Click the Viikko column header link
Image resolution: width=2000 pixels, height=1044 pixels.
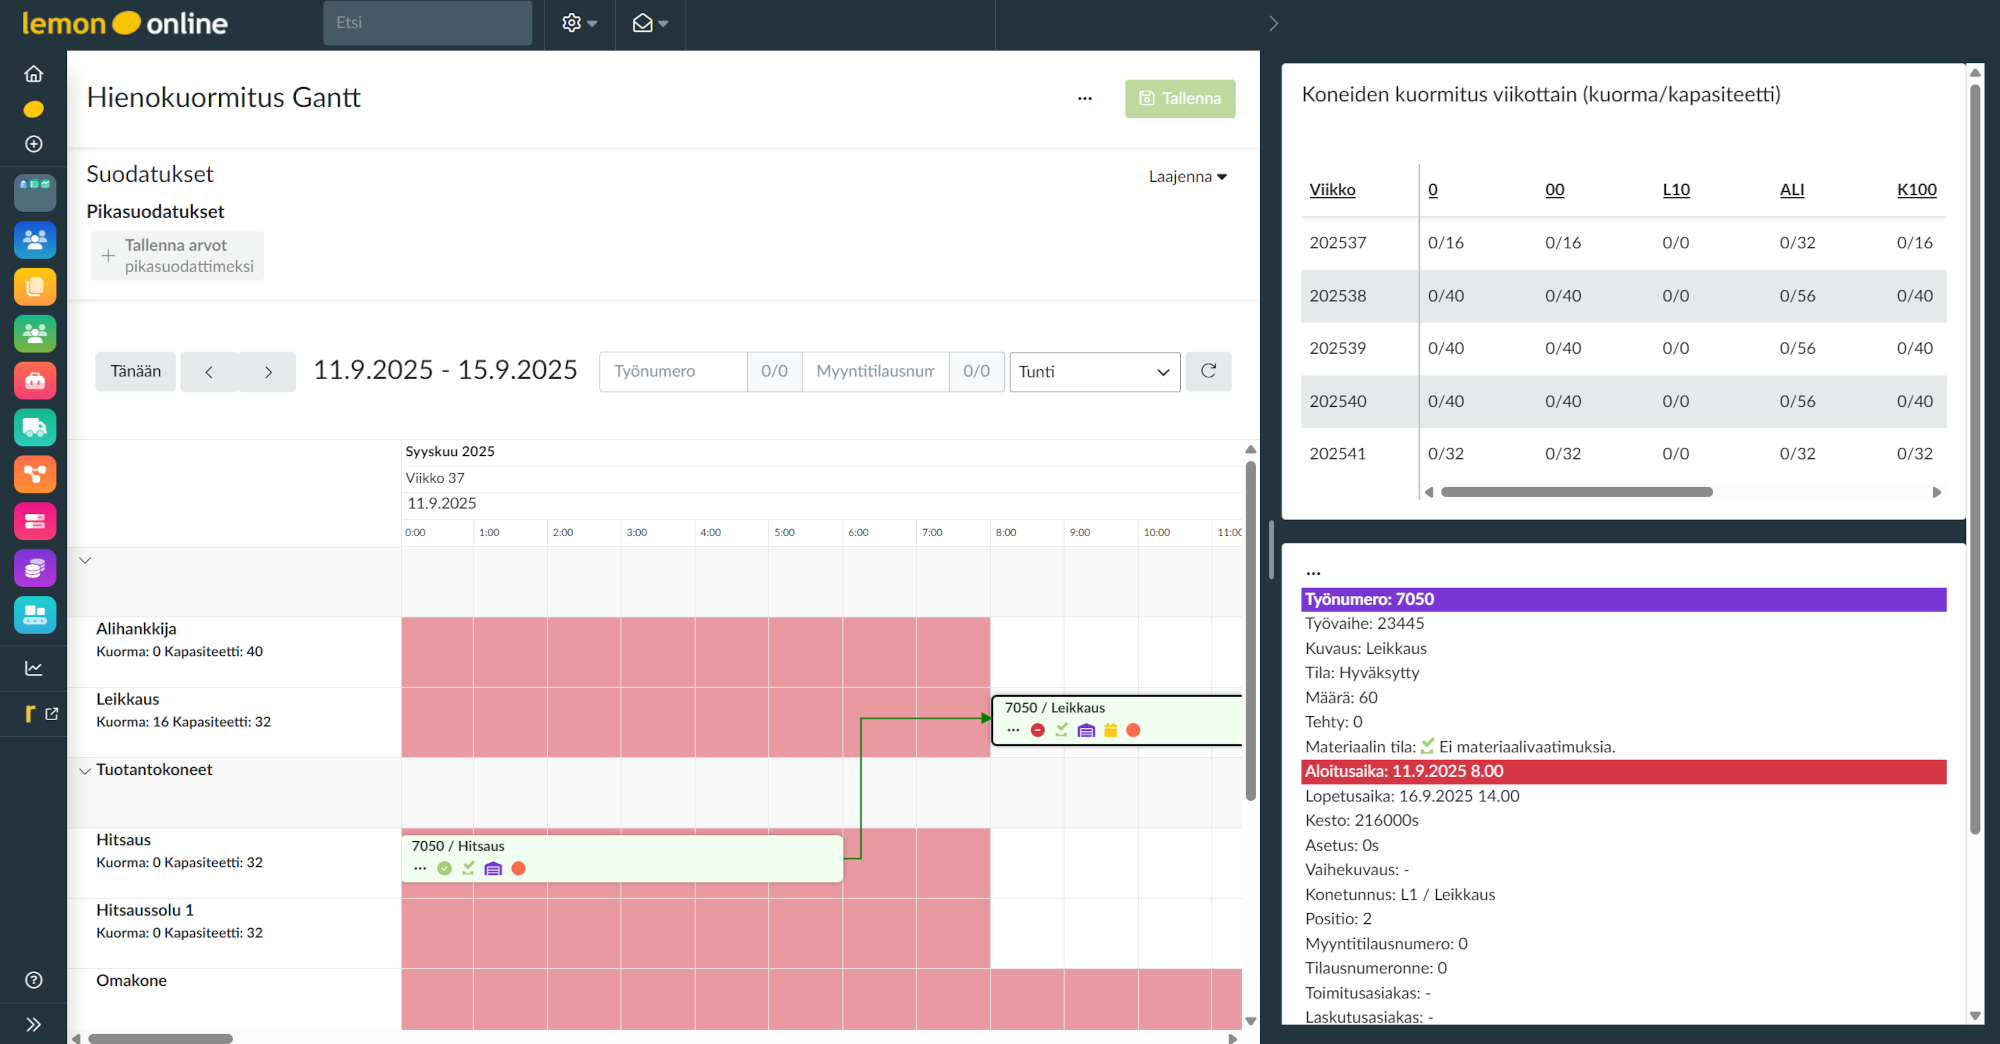pyautogui.click(x=1332, y=190)
